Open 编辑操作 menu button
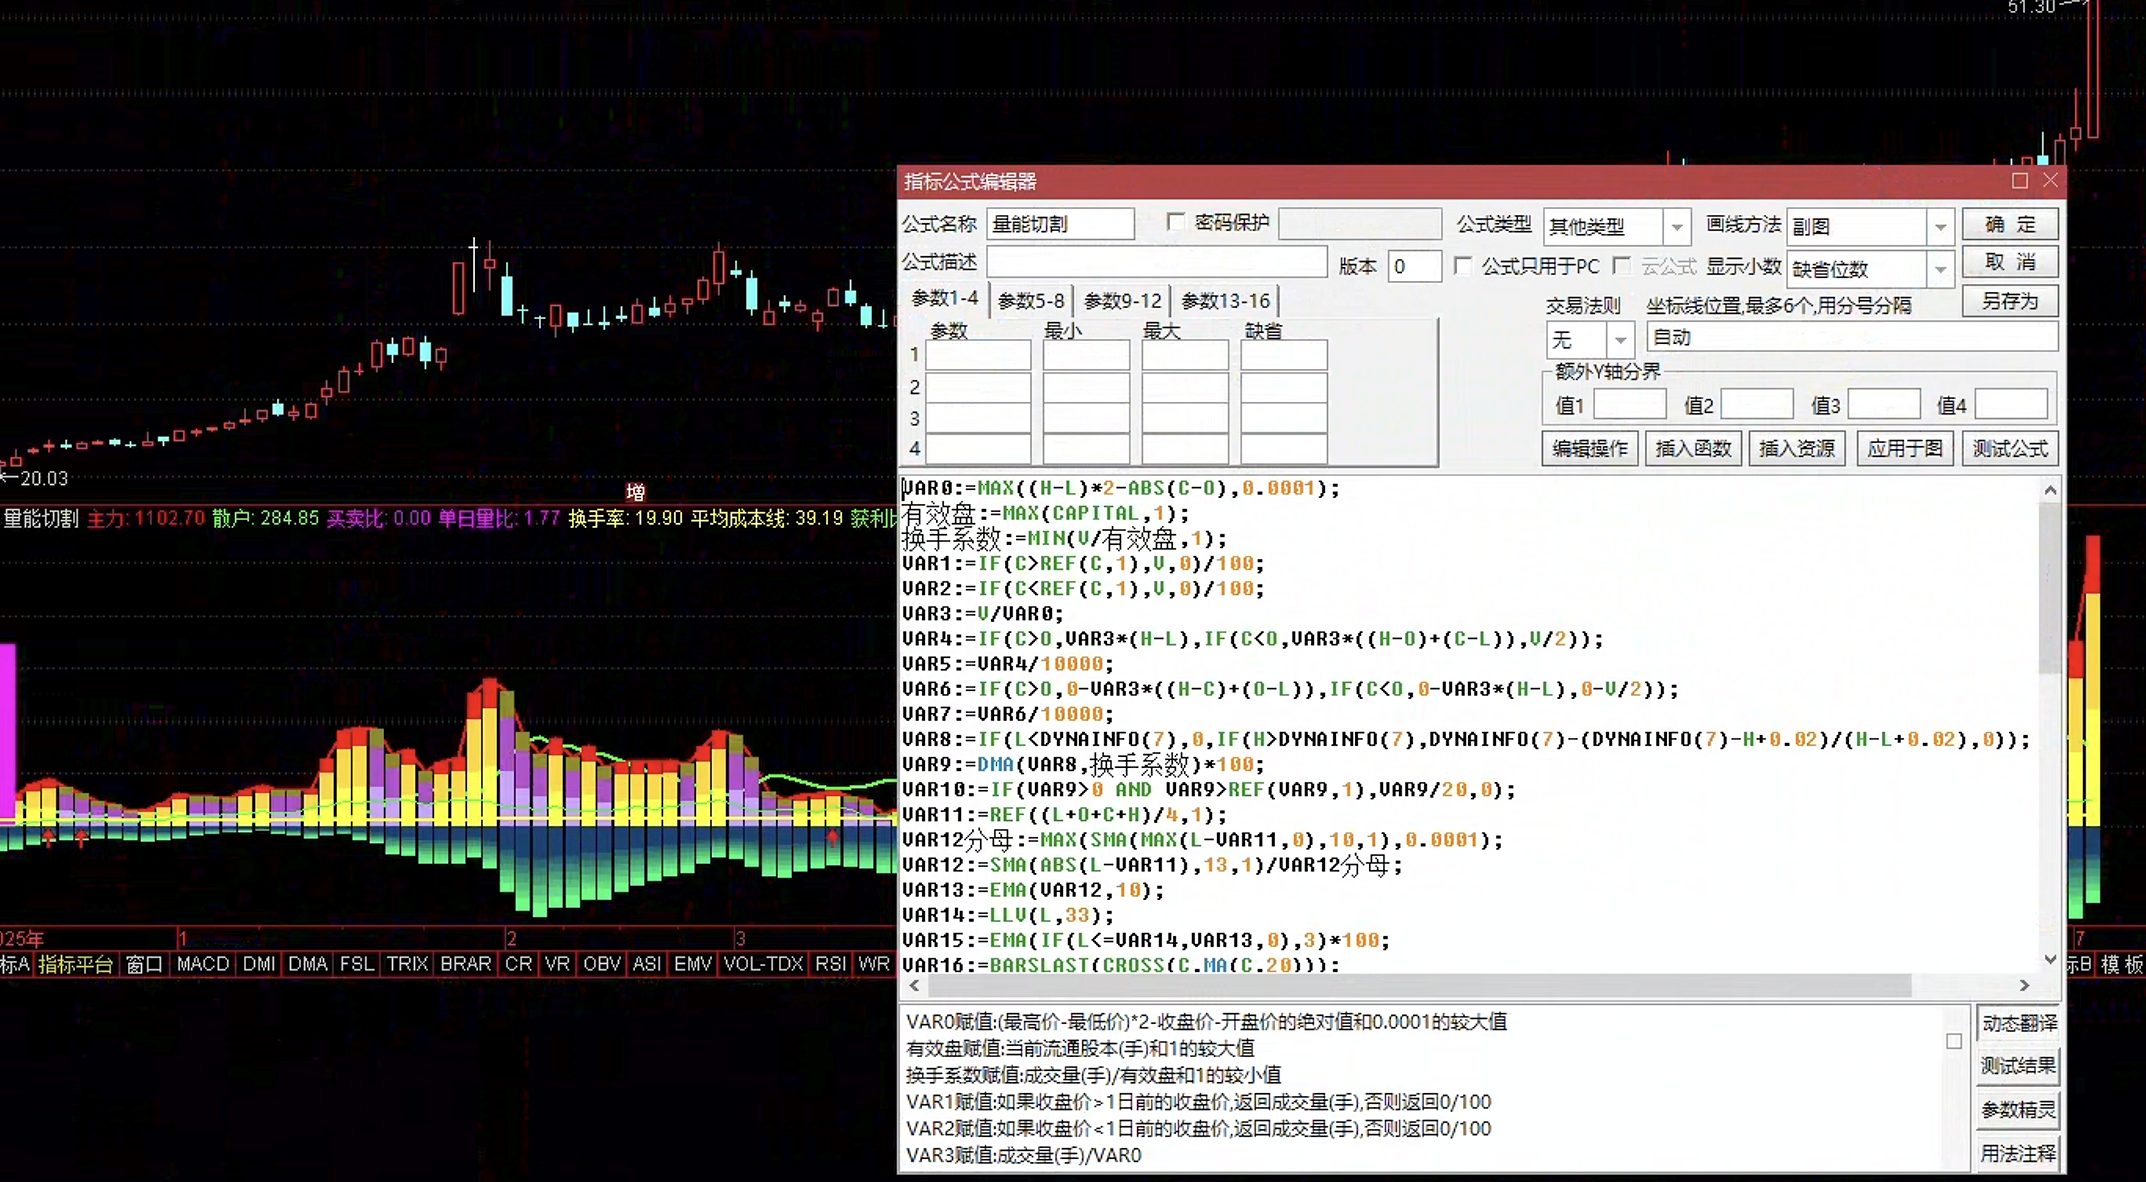 1590,448
